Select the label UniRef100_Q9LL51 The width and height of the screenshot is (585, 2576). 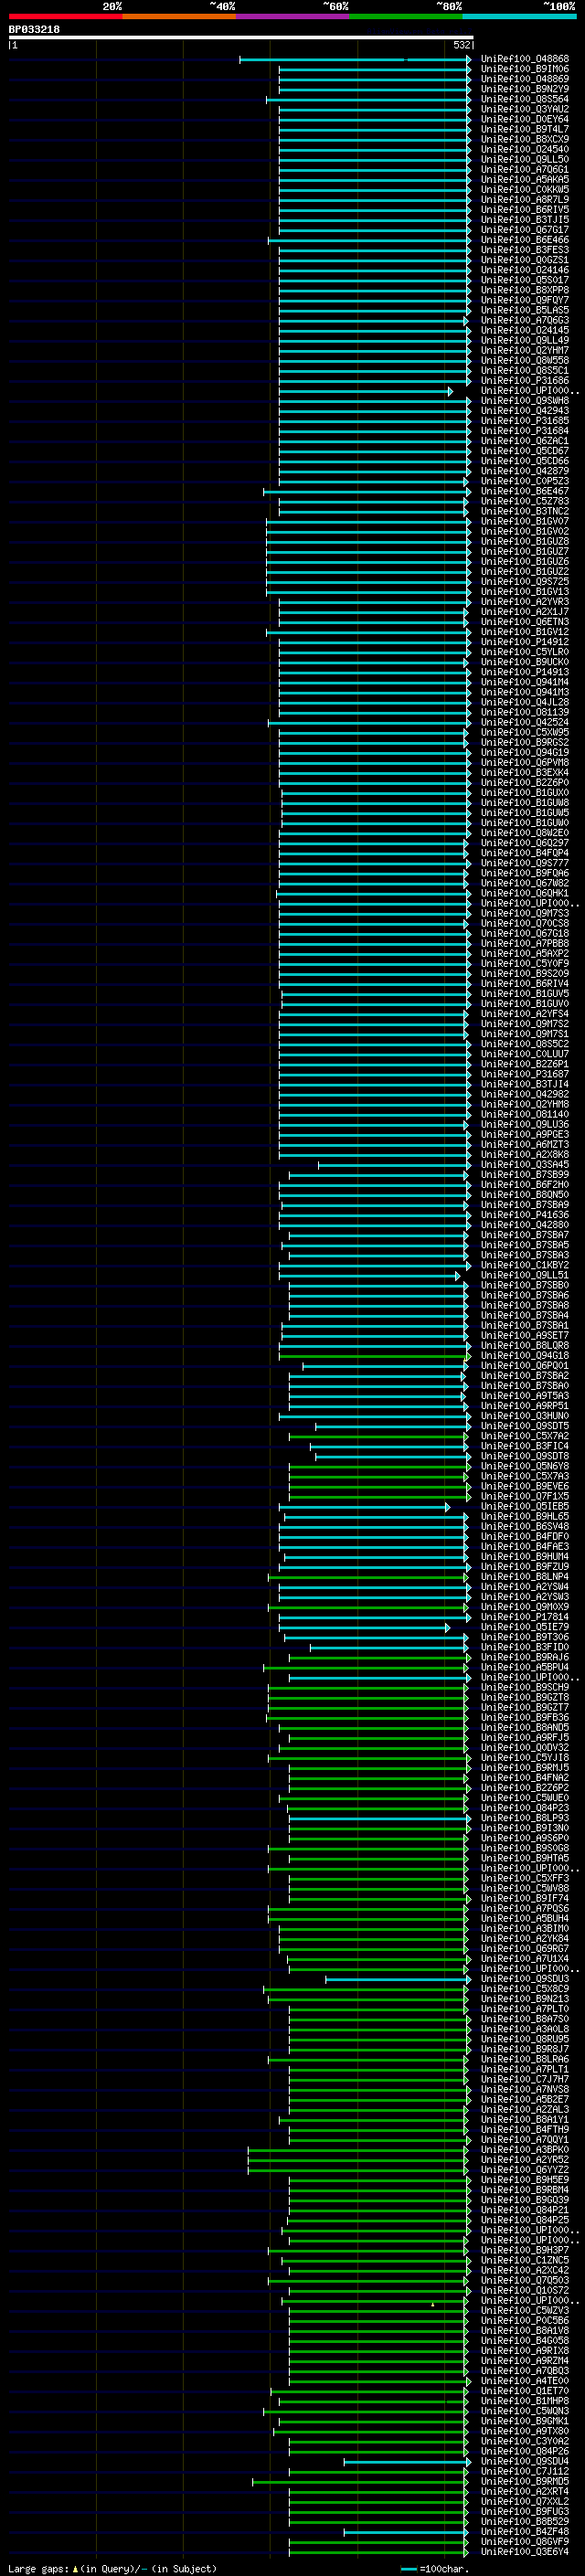525,1276
